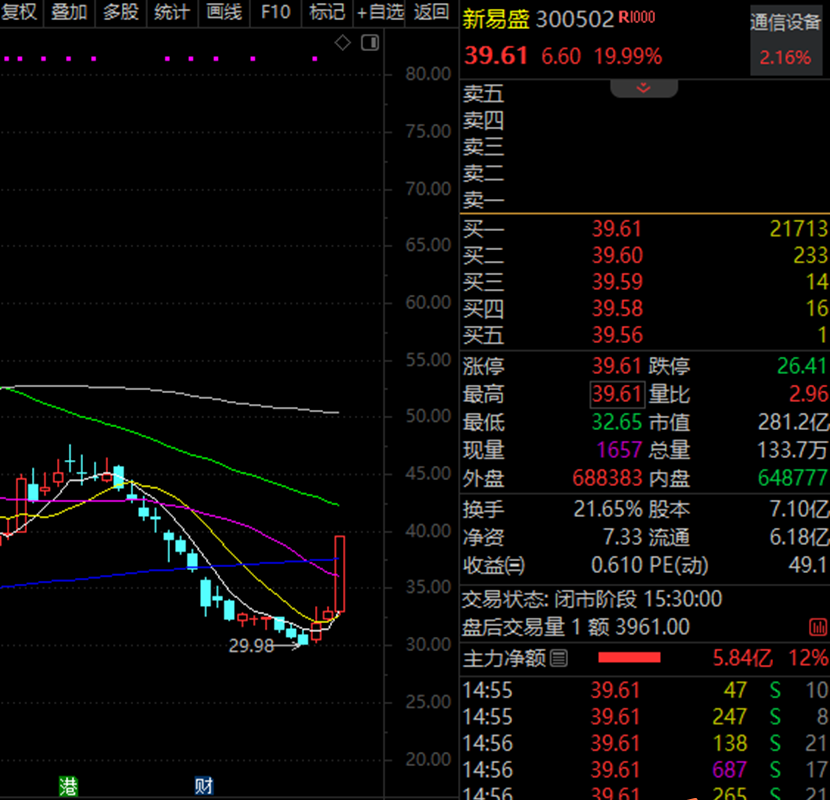Screen dimensions: 830x800
Task: Open the 主力净额 details list icon
Action: [x=559, y=658]
